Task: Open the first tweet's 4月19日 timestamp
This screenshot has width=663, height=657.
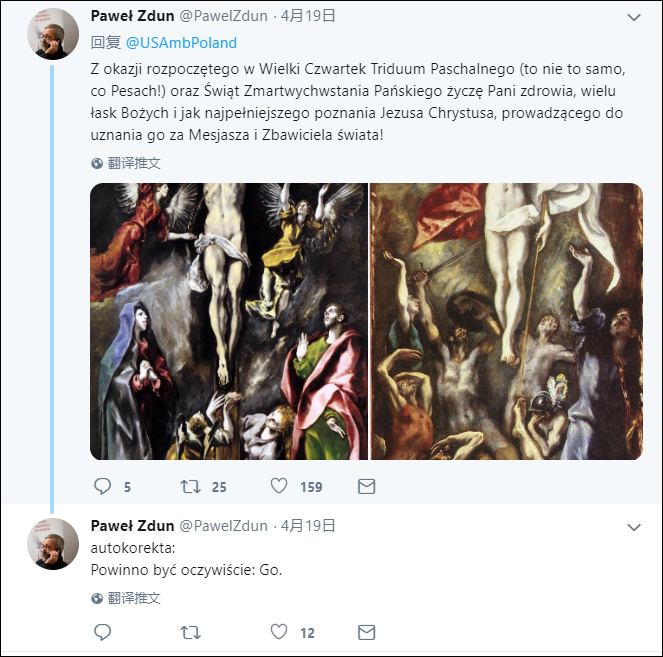Action: [x=308, y=16]
